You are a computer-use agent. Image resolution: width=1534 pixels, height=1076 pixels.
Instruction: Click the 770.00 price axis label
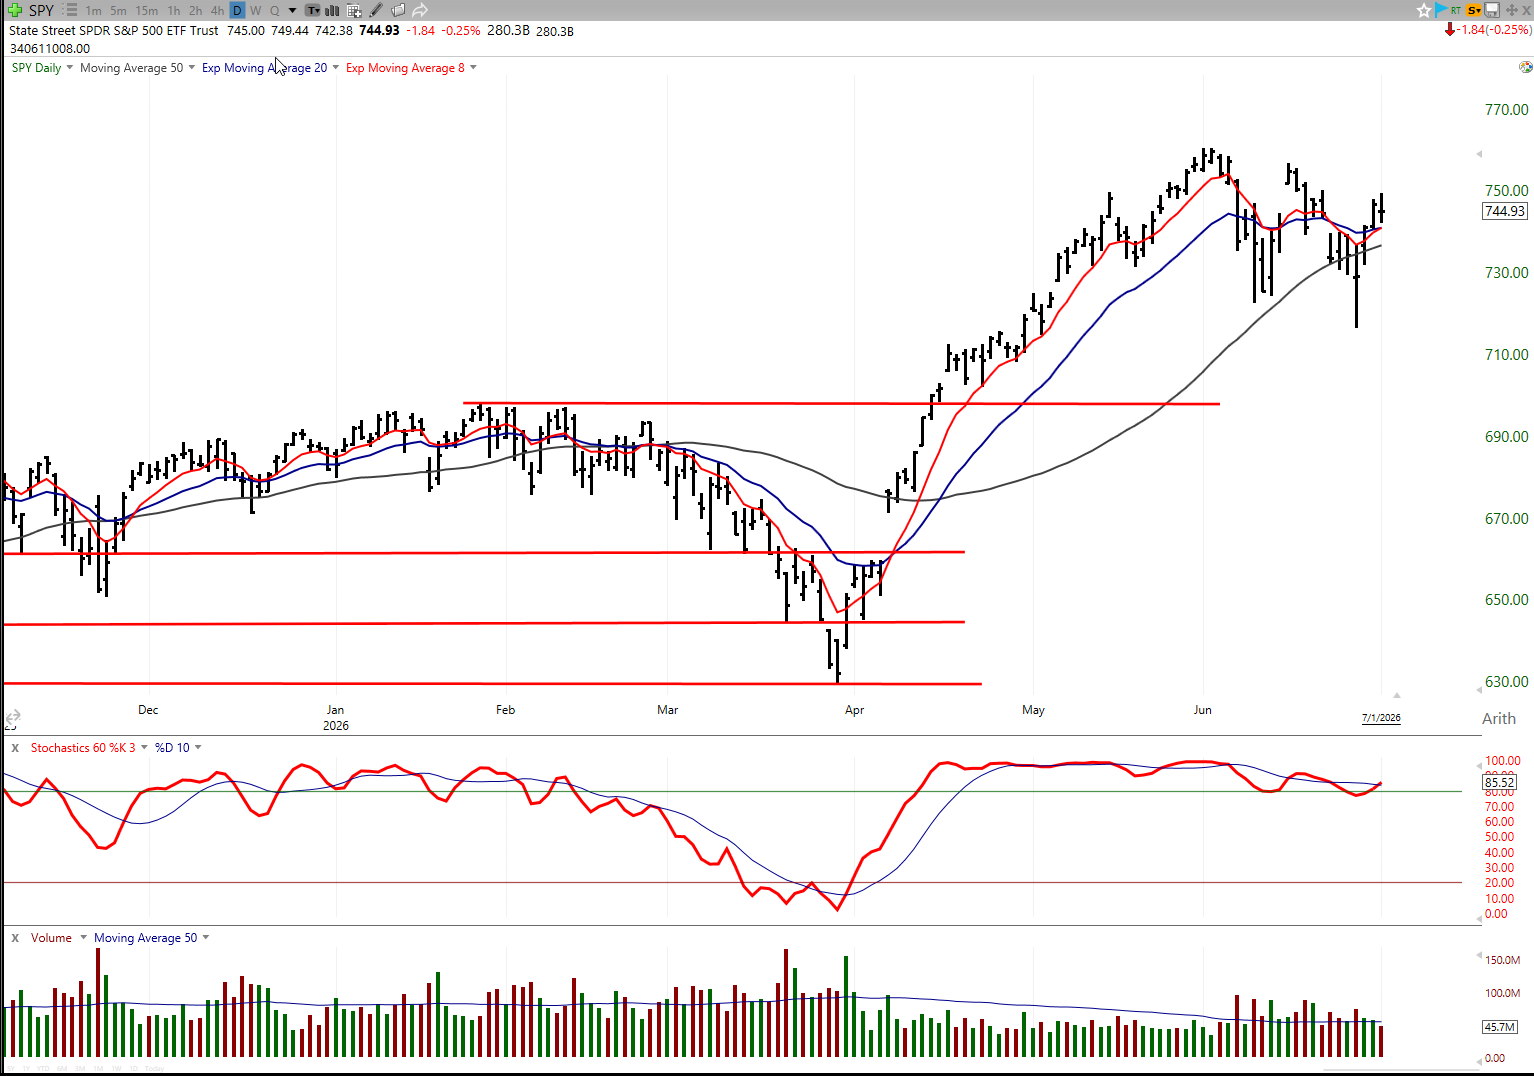(x=1506, y=110)
